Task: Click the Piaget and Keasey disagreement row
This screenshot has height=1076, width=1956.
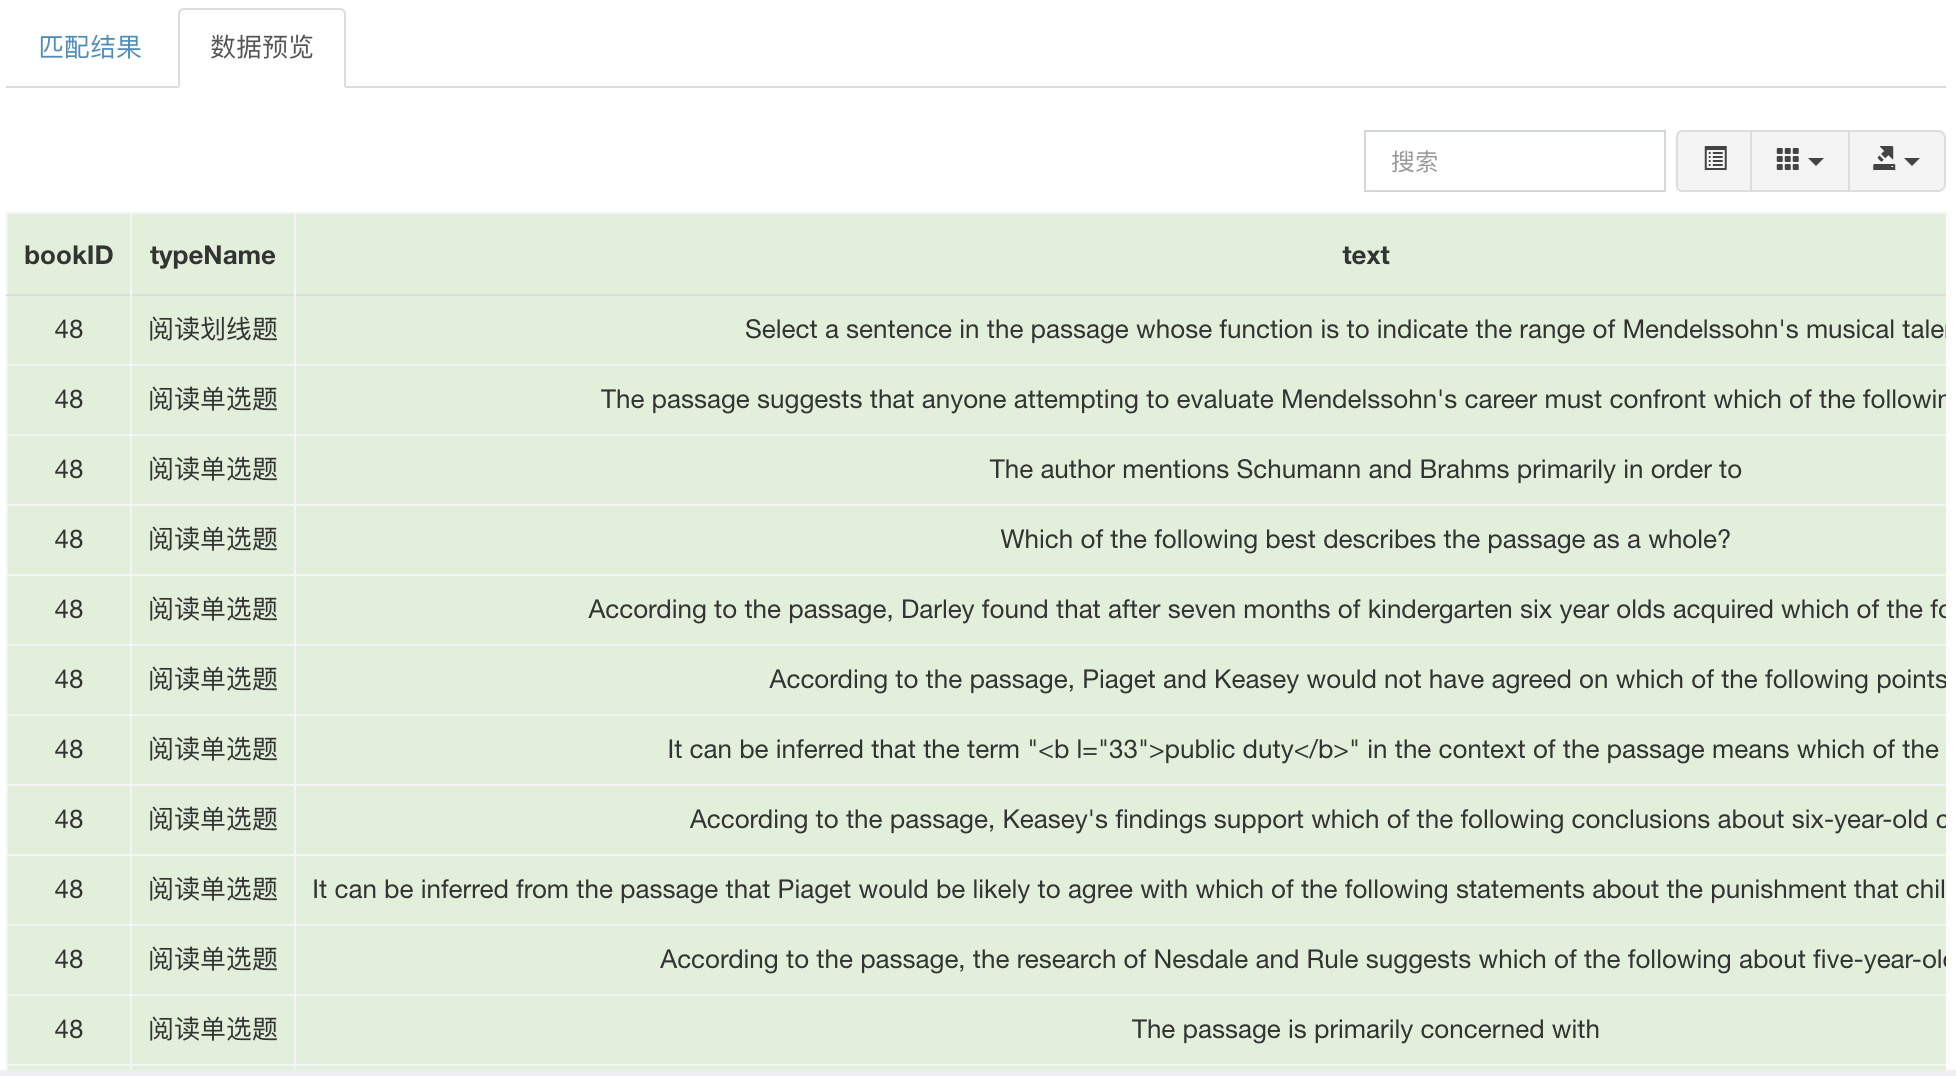Action: click(x=976, y=679)
